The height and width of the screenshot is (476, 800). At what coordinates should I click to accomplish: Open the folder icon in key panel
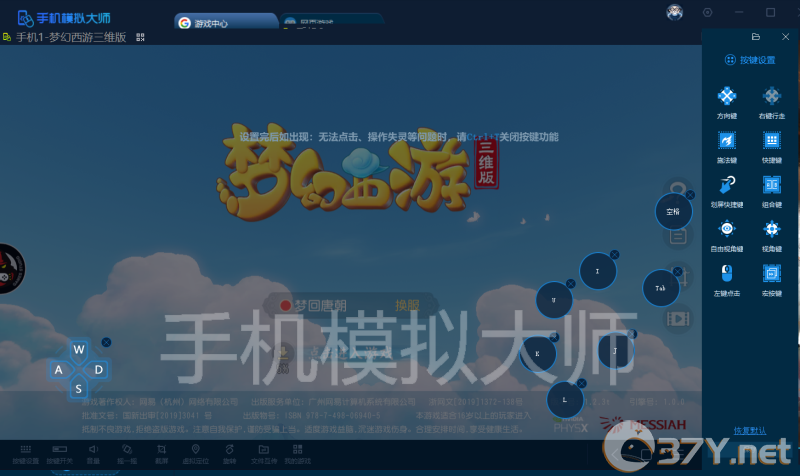(x=756, y=37)
